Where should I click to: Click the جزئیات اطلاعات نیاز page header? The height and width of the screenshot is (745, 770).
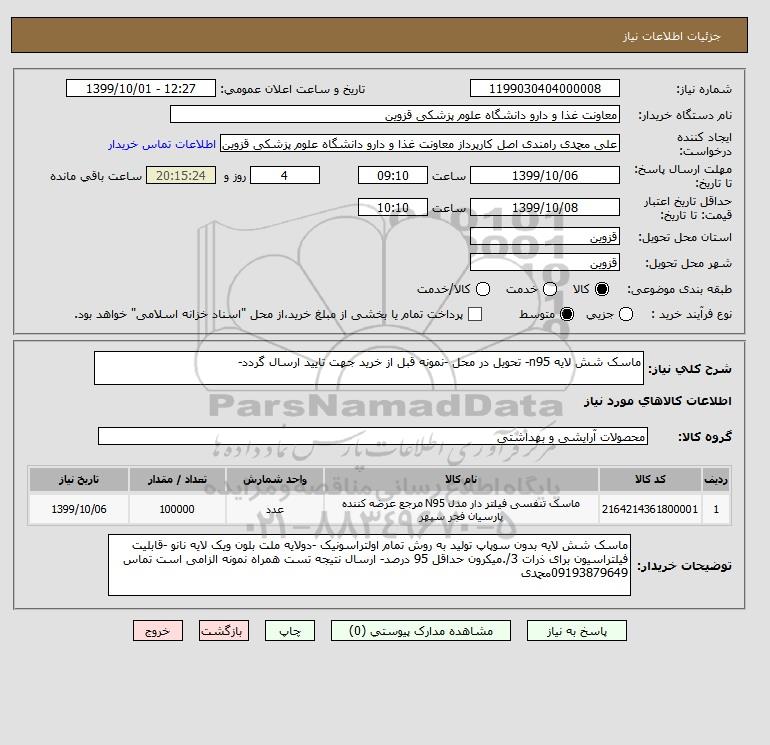(671, 36)
